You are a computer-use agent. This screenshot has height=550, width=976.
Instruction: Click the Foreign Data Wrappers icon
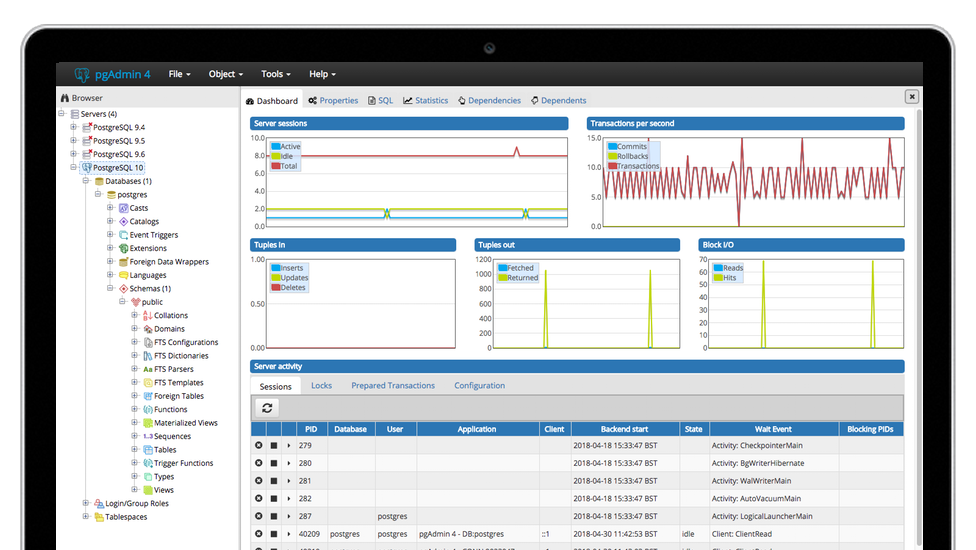[123, 262]
